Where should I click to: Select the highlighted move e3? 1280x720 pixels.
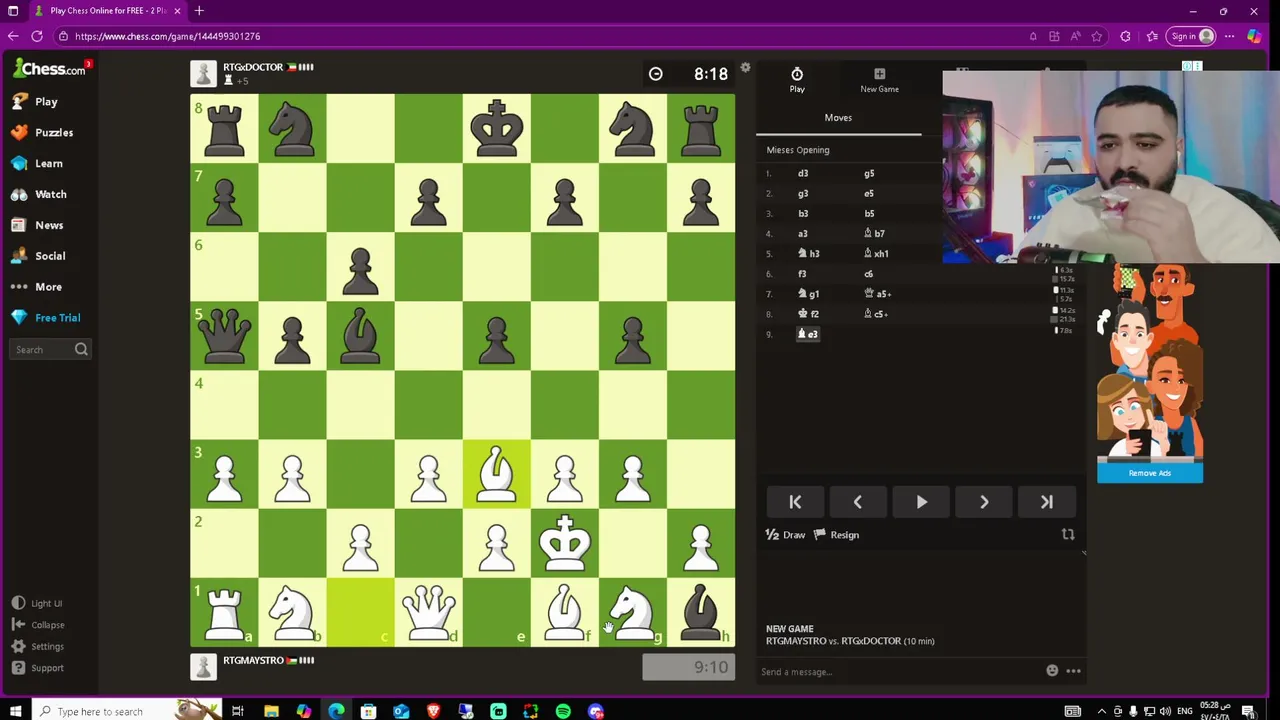808,334
